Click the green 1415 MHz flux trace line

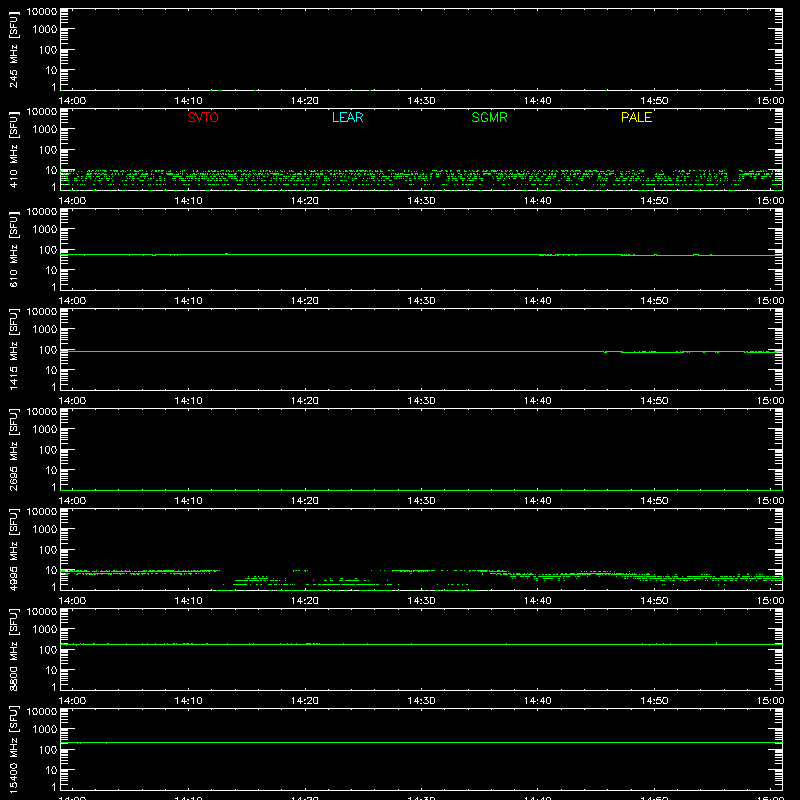pos(421,352)
